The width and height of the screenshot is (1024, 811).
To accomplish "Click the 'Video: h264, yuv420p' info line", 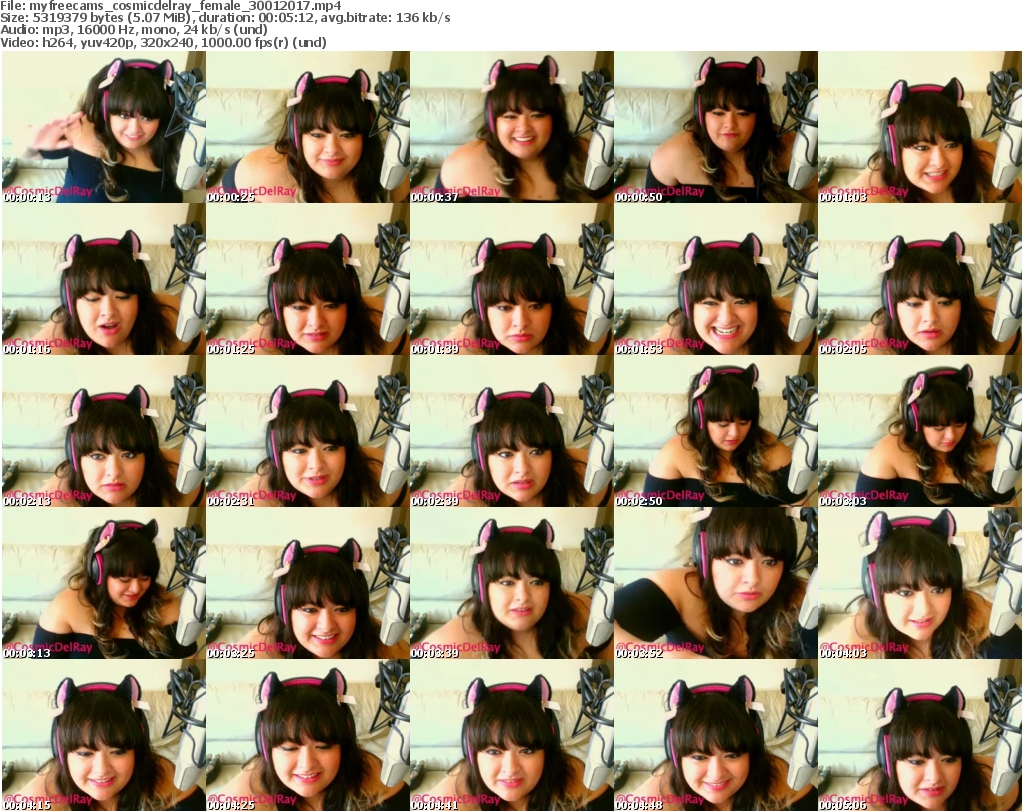I will (163, 42).
